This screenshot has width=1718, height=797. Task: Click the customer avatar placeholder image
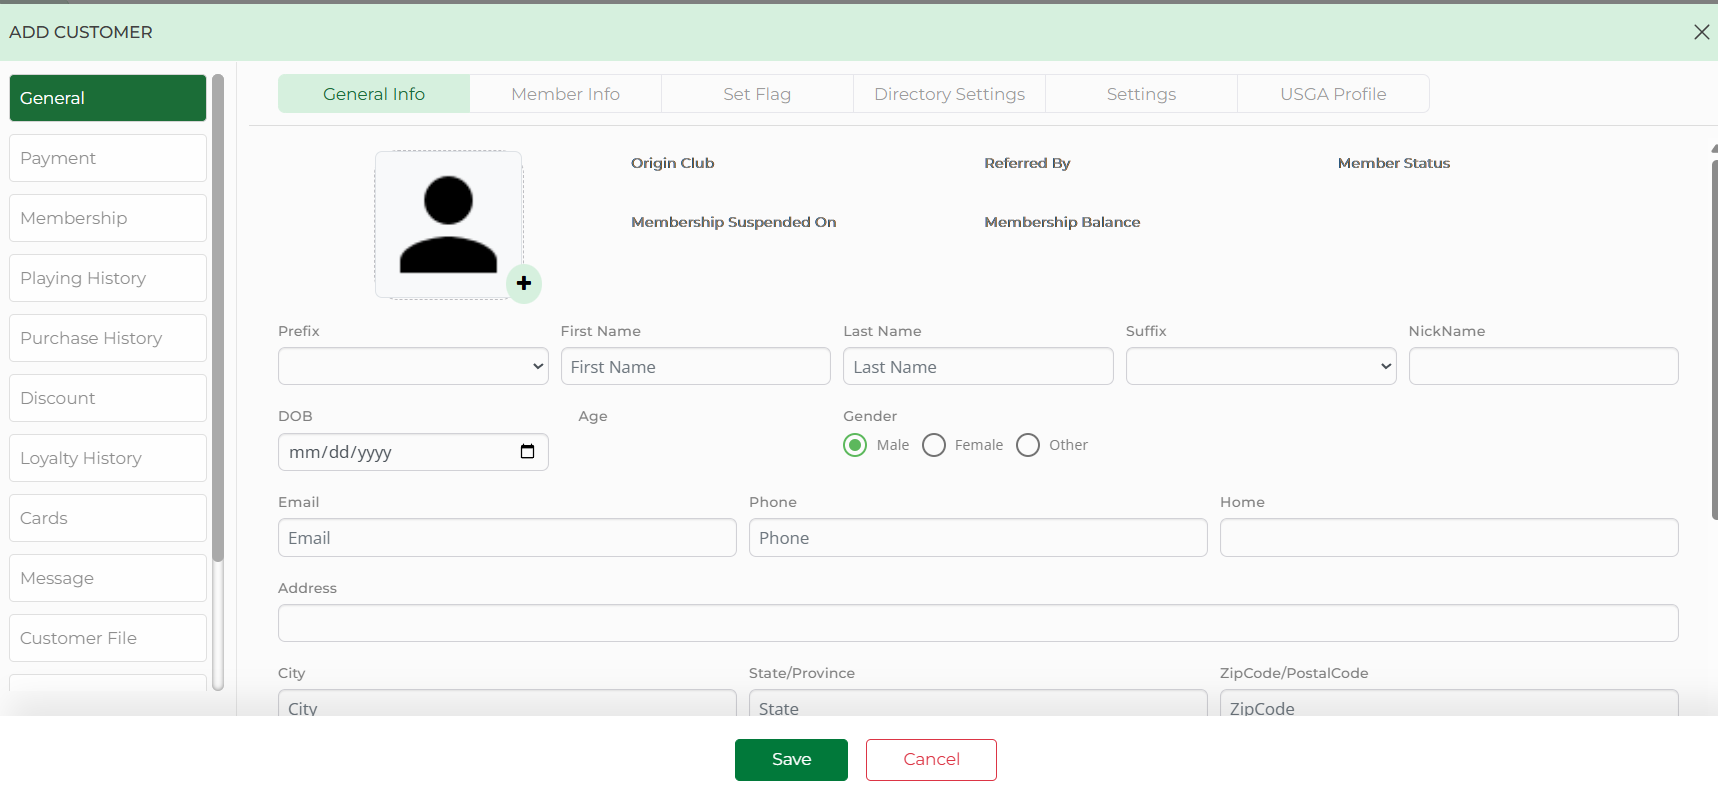pyautogui.click(x=448, y=224)
